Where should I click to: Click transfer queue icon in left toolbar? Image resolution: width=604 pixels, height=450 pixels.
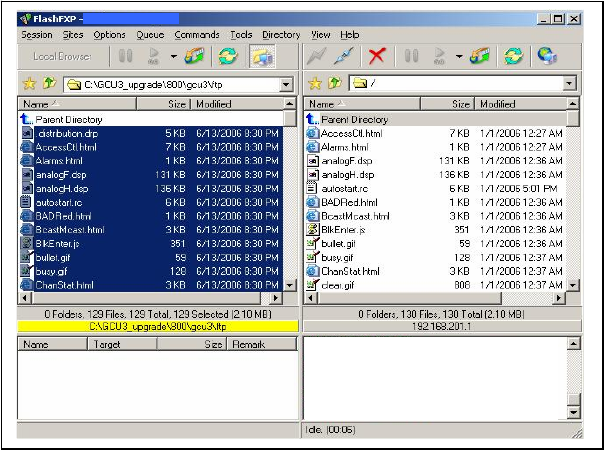point(194,56)
